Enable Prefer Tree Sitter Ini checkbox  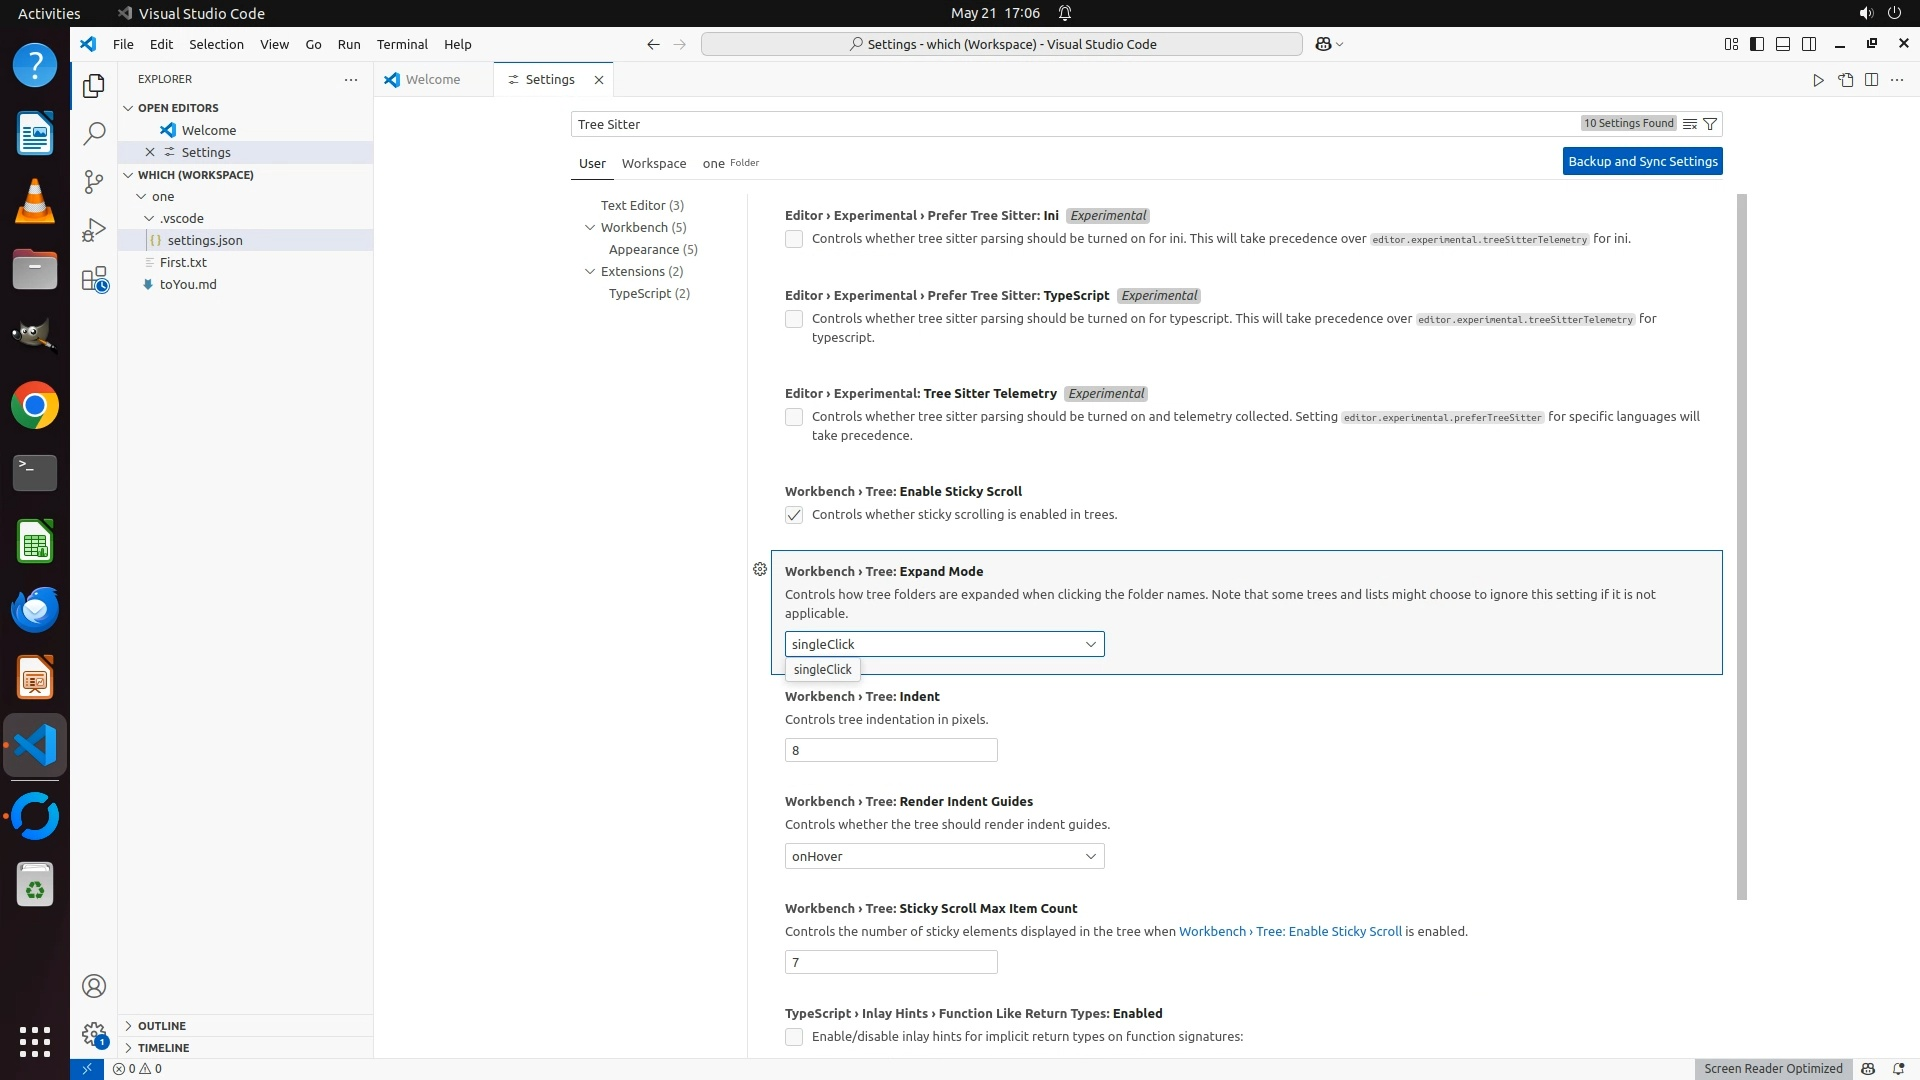click(x=794, y=239)
